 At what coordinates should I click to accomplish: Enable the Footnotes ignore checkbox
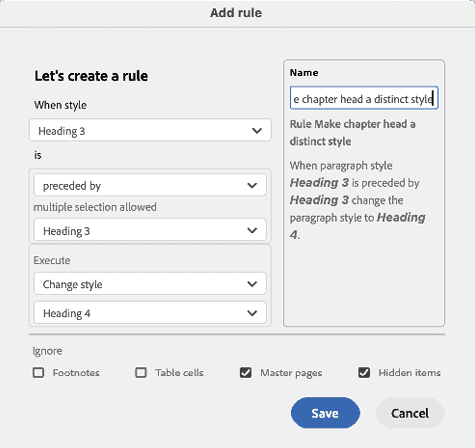tap(38, 372)
